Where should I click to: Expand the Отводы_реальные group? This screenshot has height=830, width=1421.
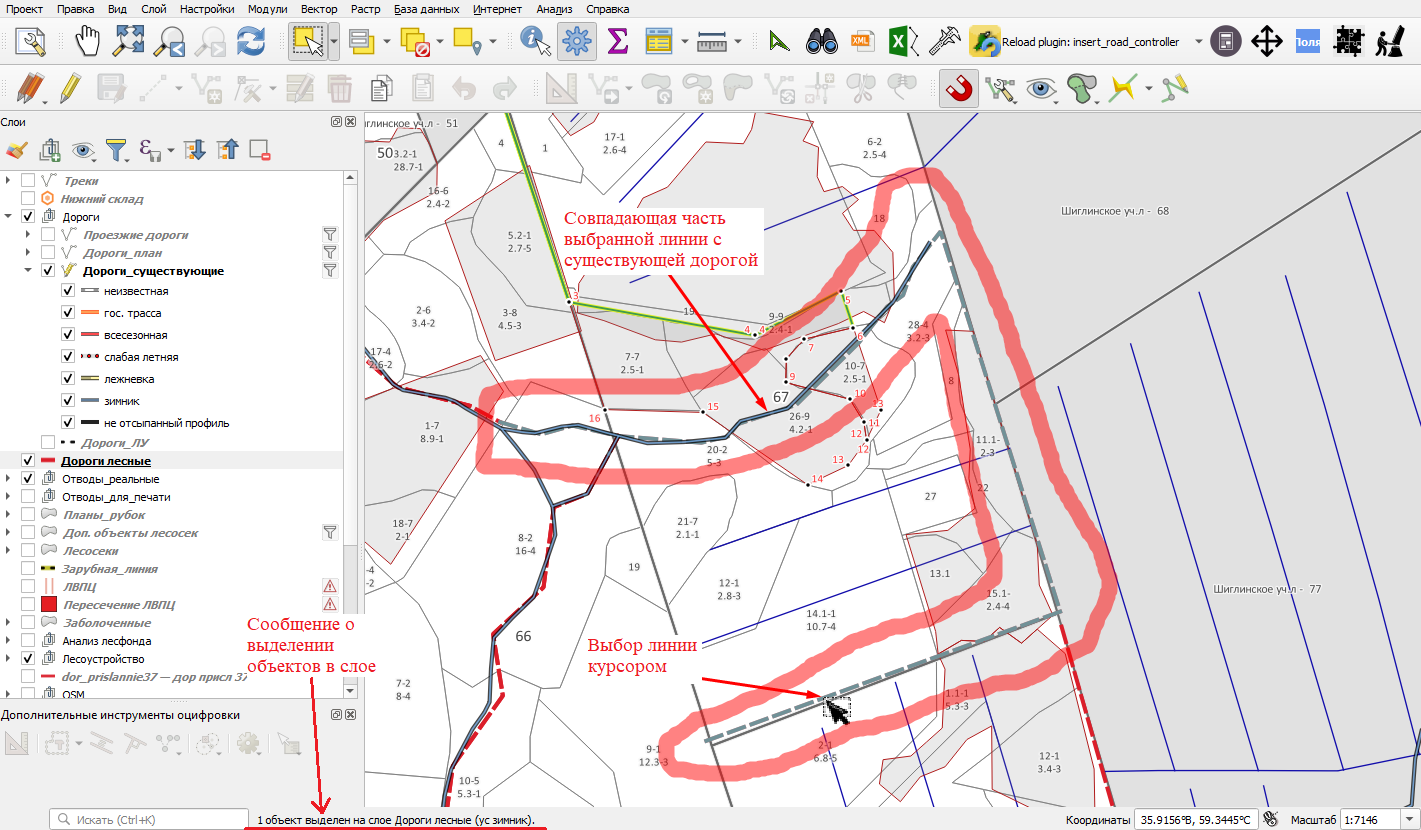coord(9,479)
